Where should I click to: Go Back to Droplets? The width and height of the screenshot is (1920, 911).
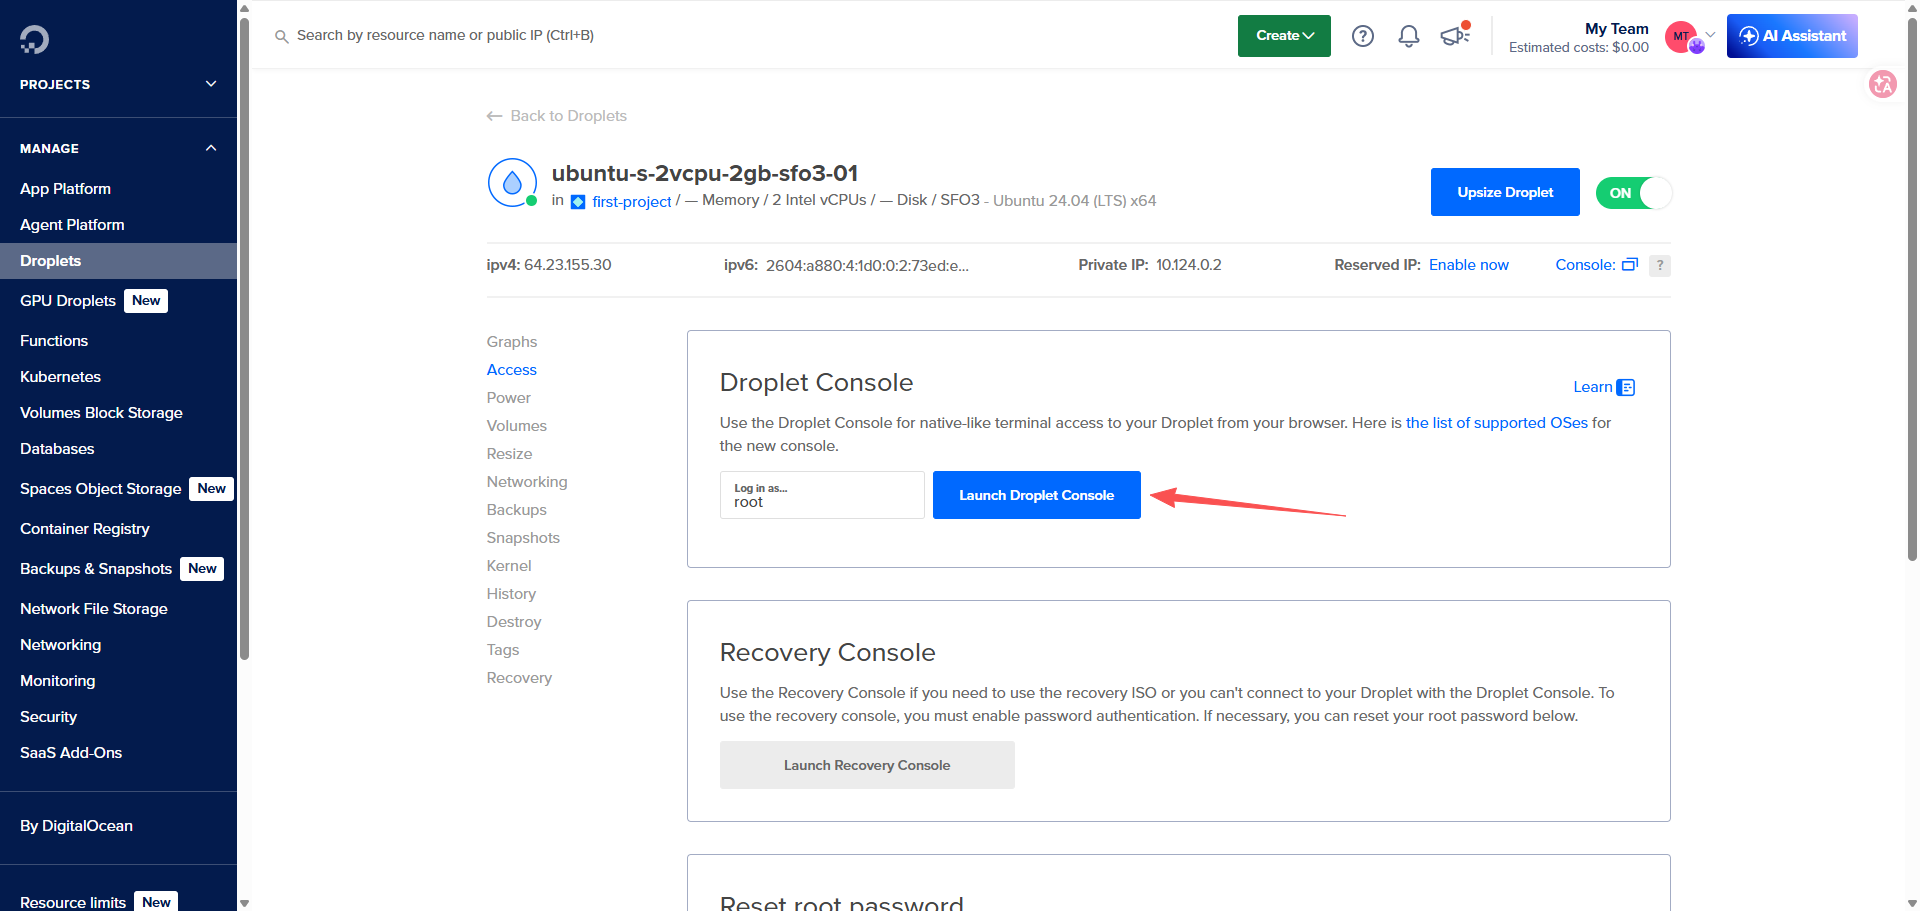coord(557,116)
